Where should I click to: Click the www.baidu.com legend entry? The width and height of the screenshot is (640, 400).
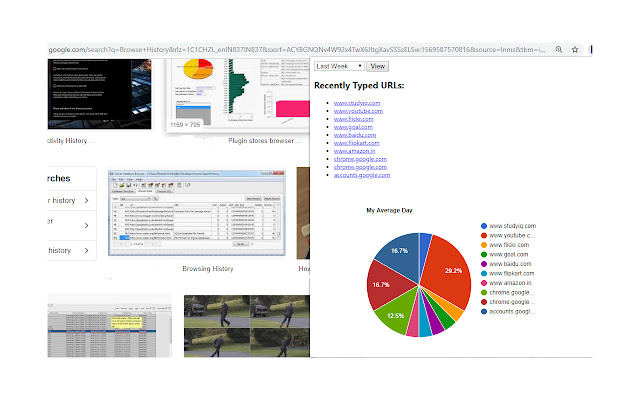[506, 264]
